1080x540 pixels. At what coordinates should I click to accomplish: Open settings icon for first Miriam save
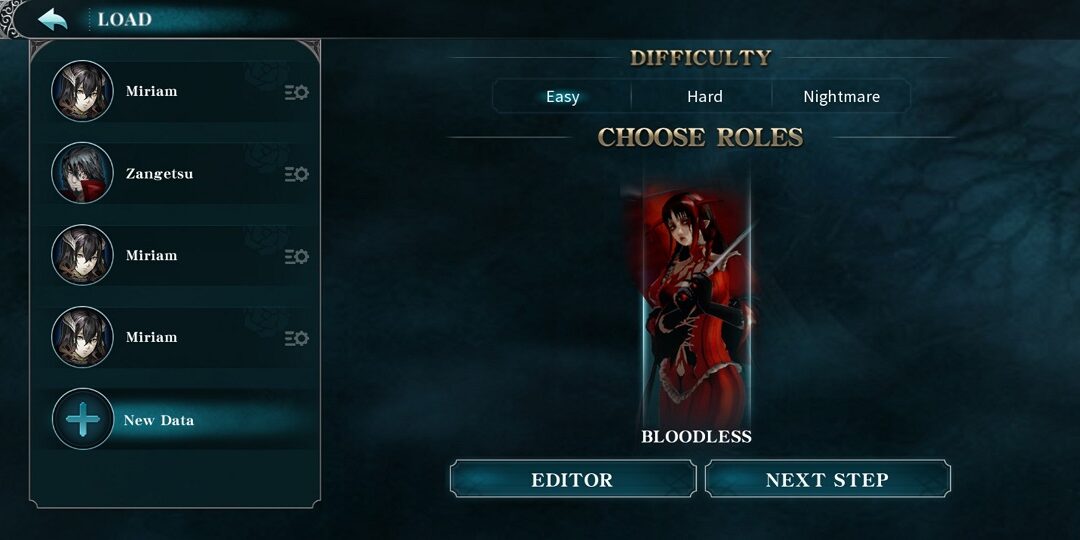coord(297,92)
